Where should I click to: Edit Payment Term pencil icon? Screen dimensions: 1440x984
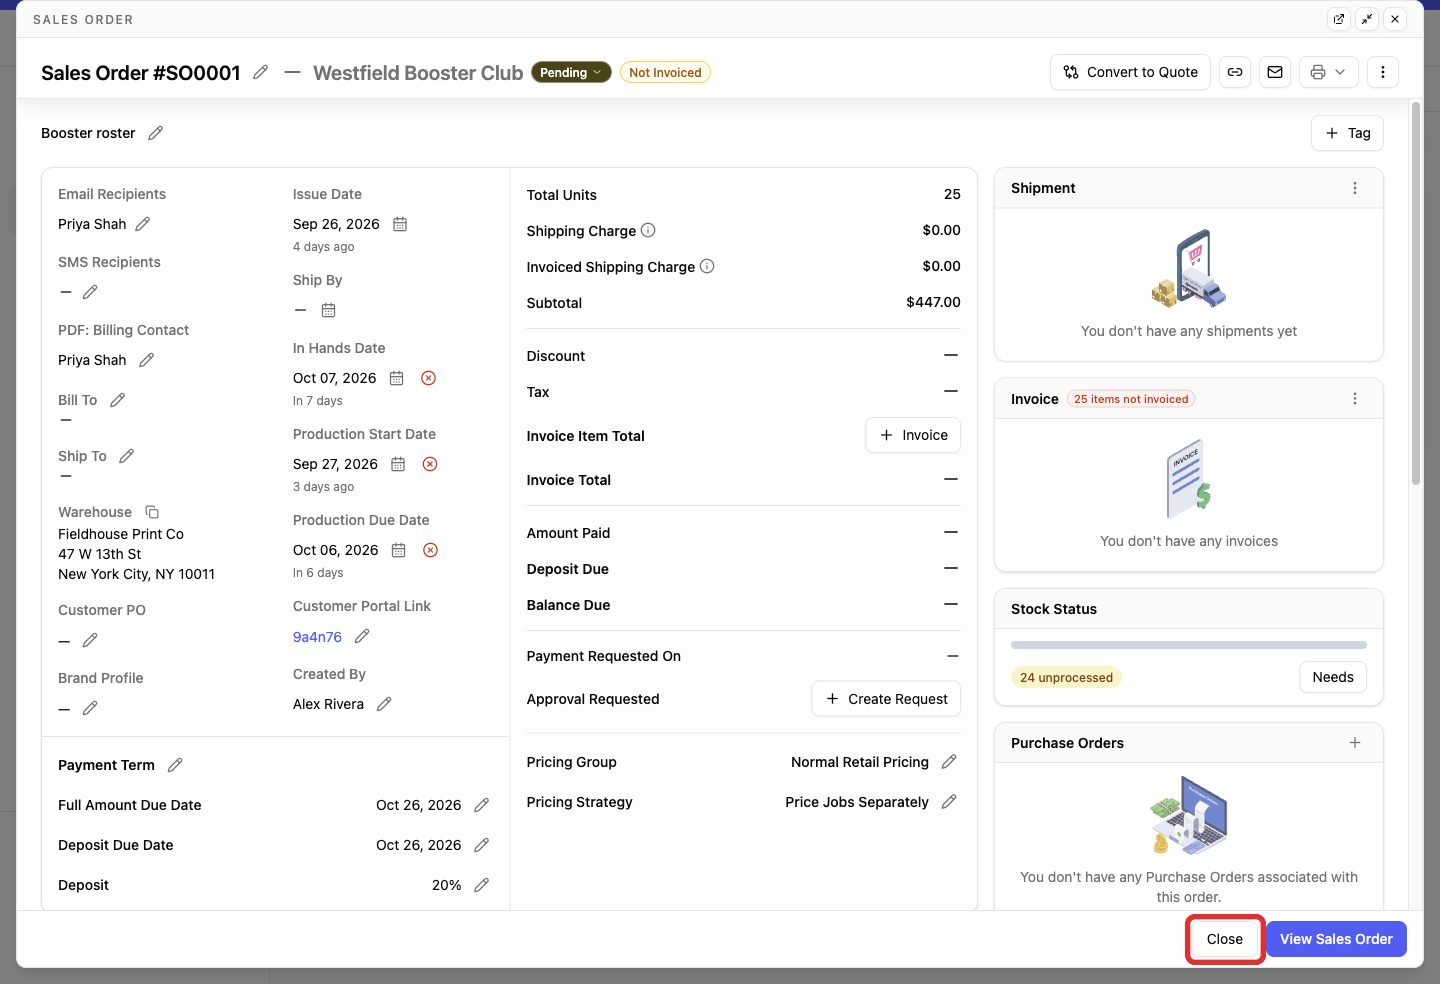coord(175,765)
